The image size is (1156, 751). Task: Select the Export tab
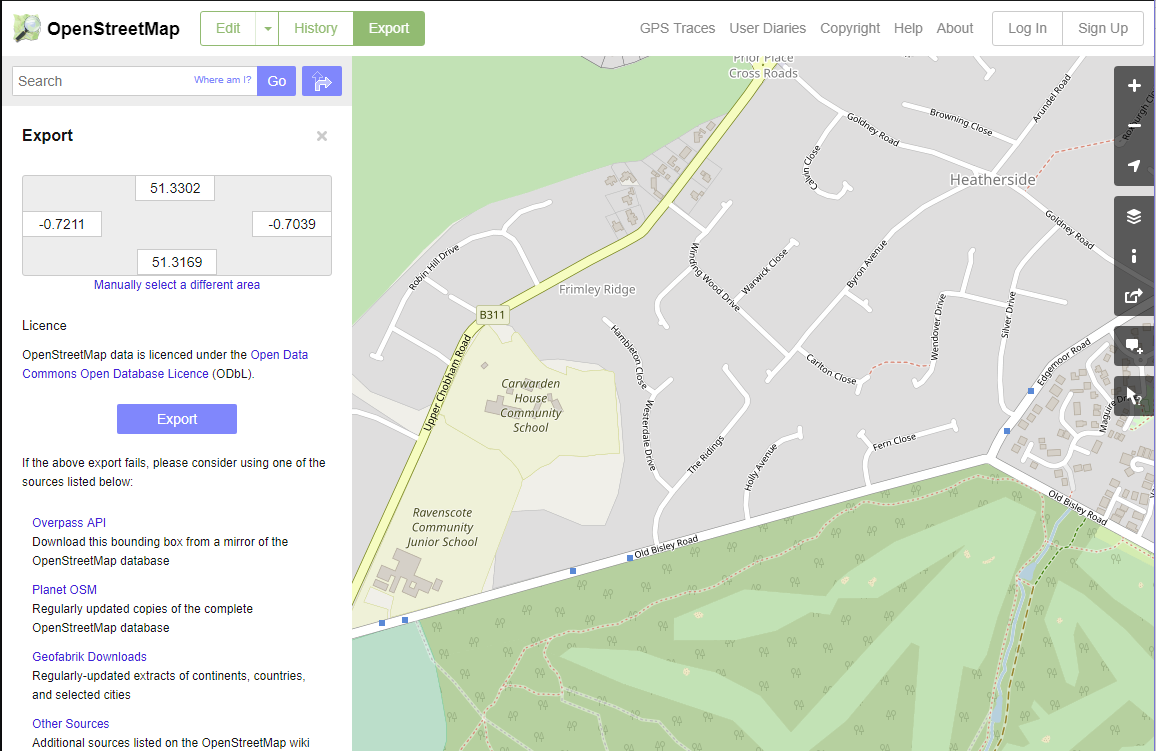pyautogui.click(x=389, y=29)
